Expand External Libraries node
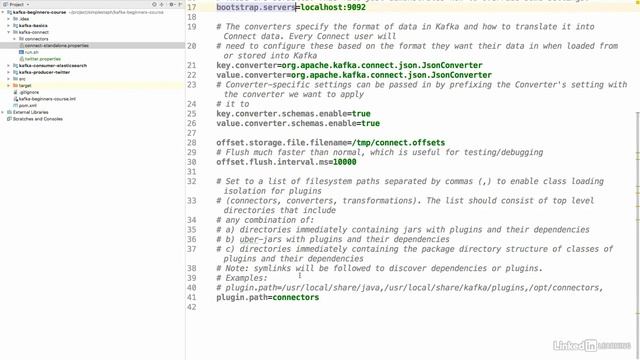The image size is (640, 360). click(x=3, y=112)
